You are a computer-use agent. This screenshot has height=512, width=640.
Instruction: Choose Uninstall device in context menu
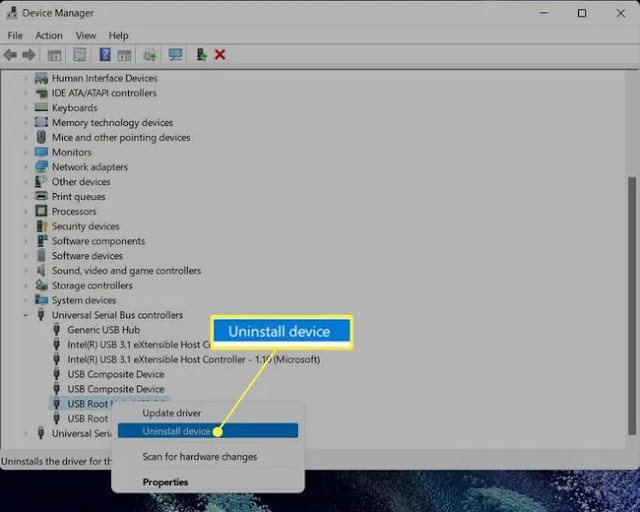tap(208, 431)
